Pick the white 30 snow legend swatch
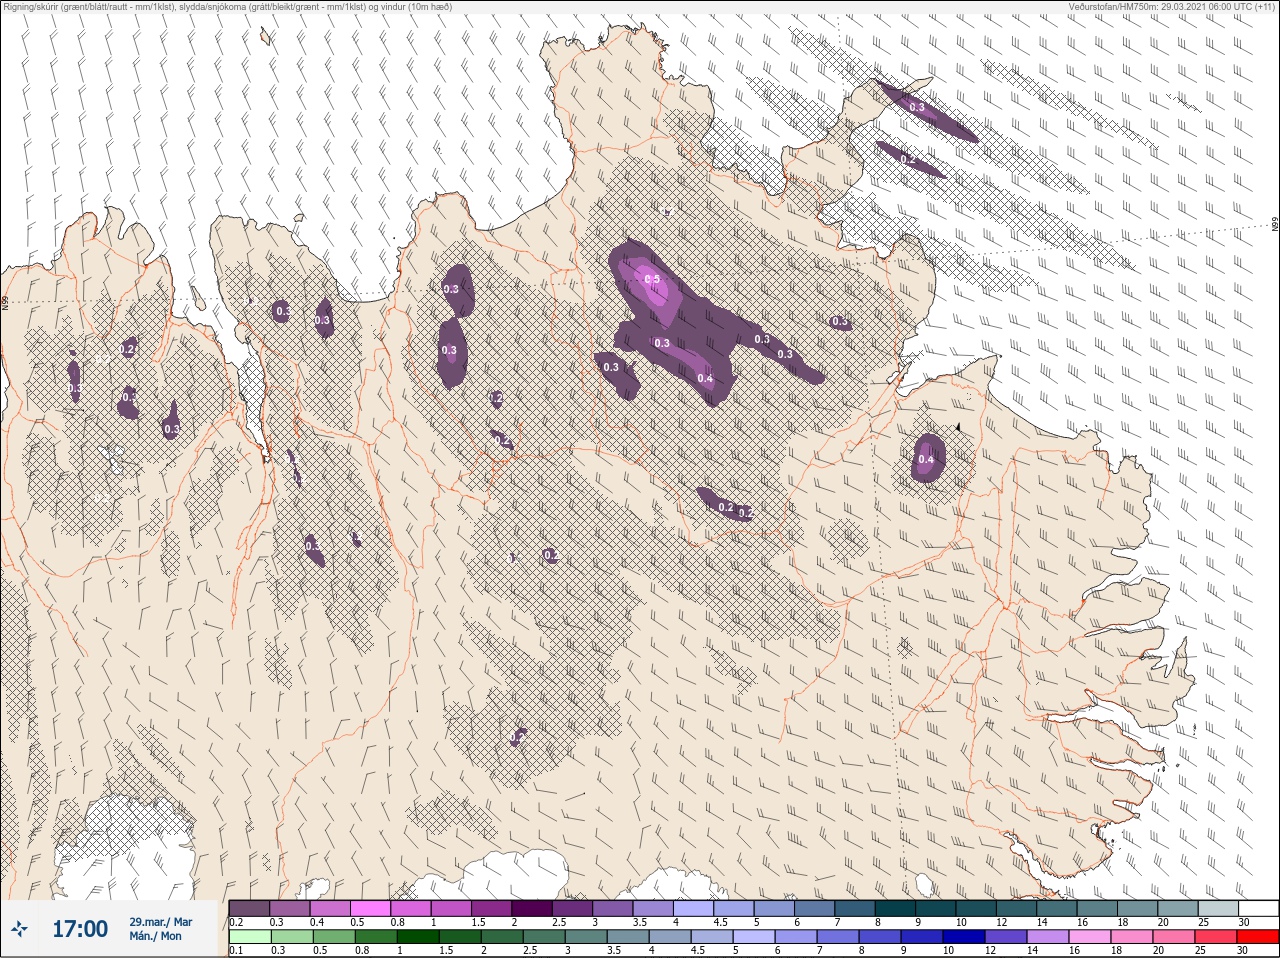This screenshot has height=958, width=1280. pyautogui.click(x=1257, y=908)
